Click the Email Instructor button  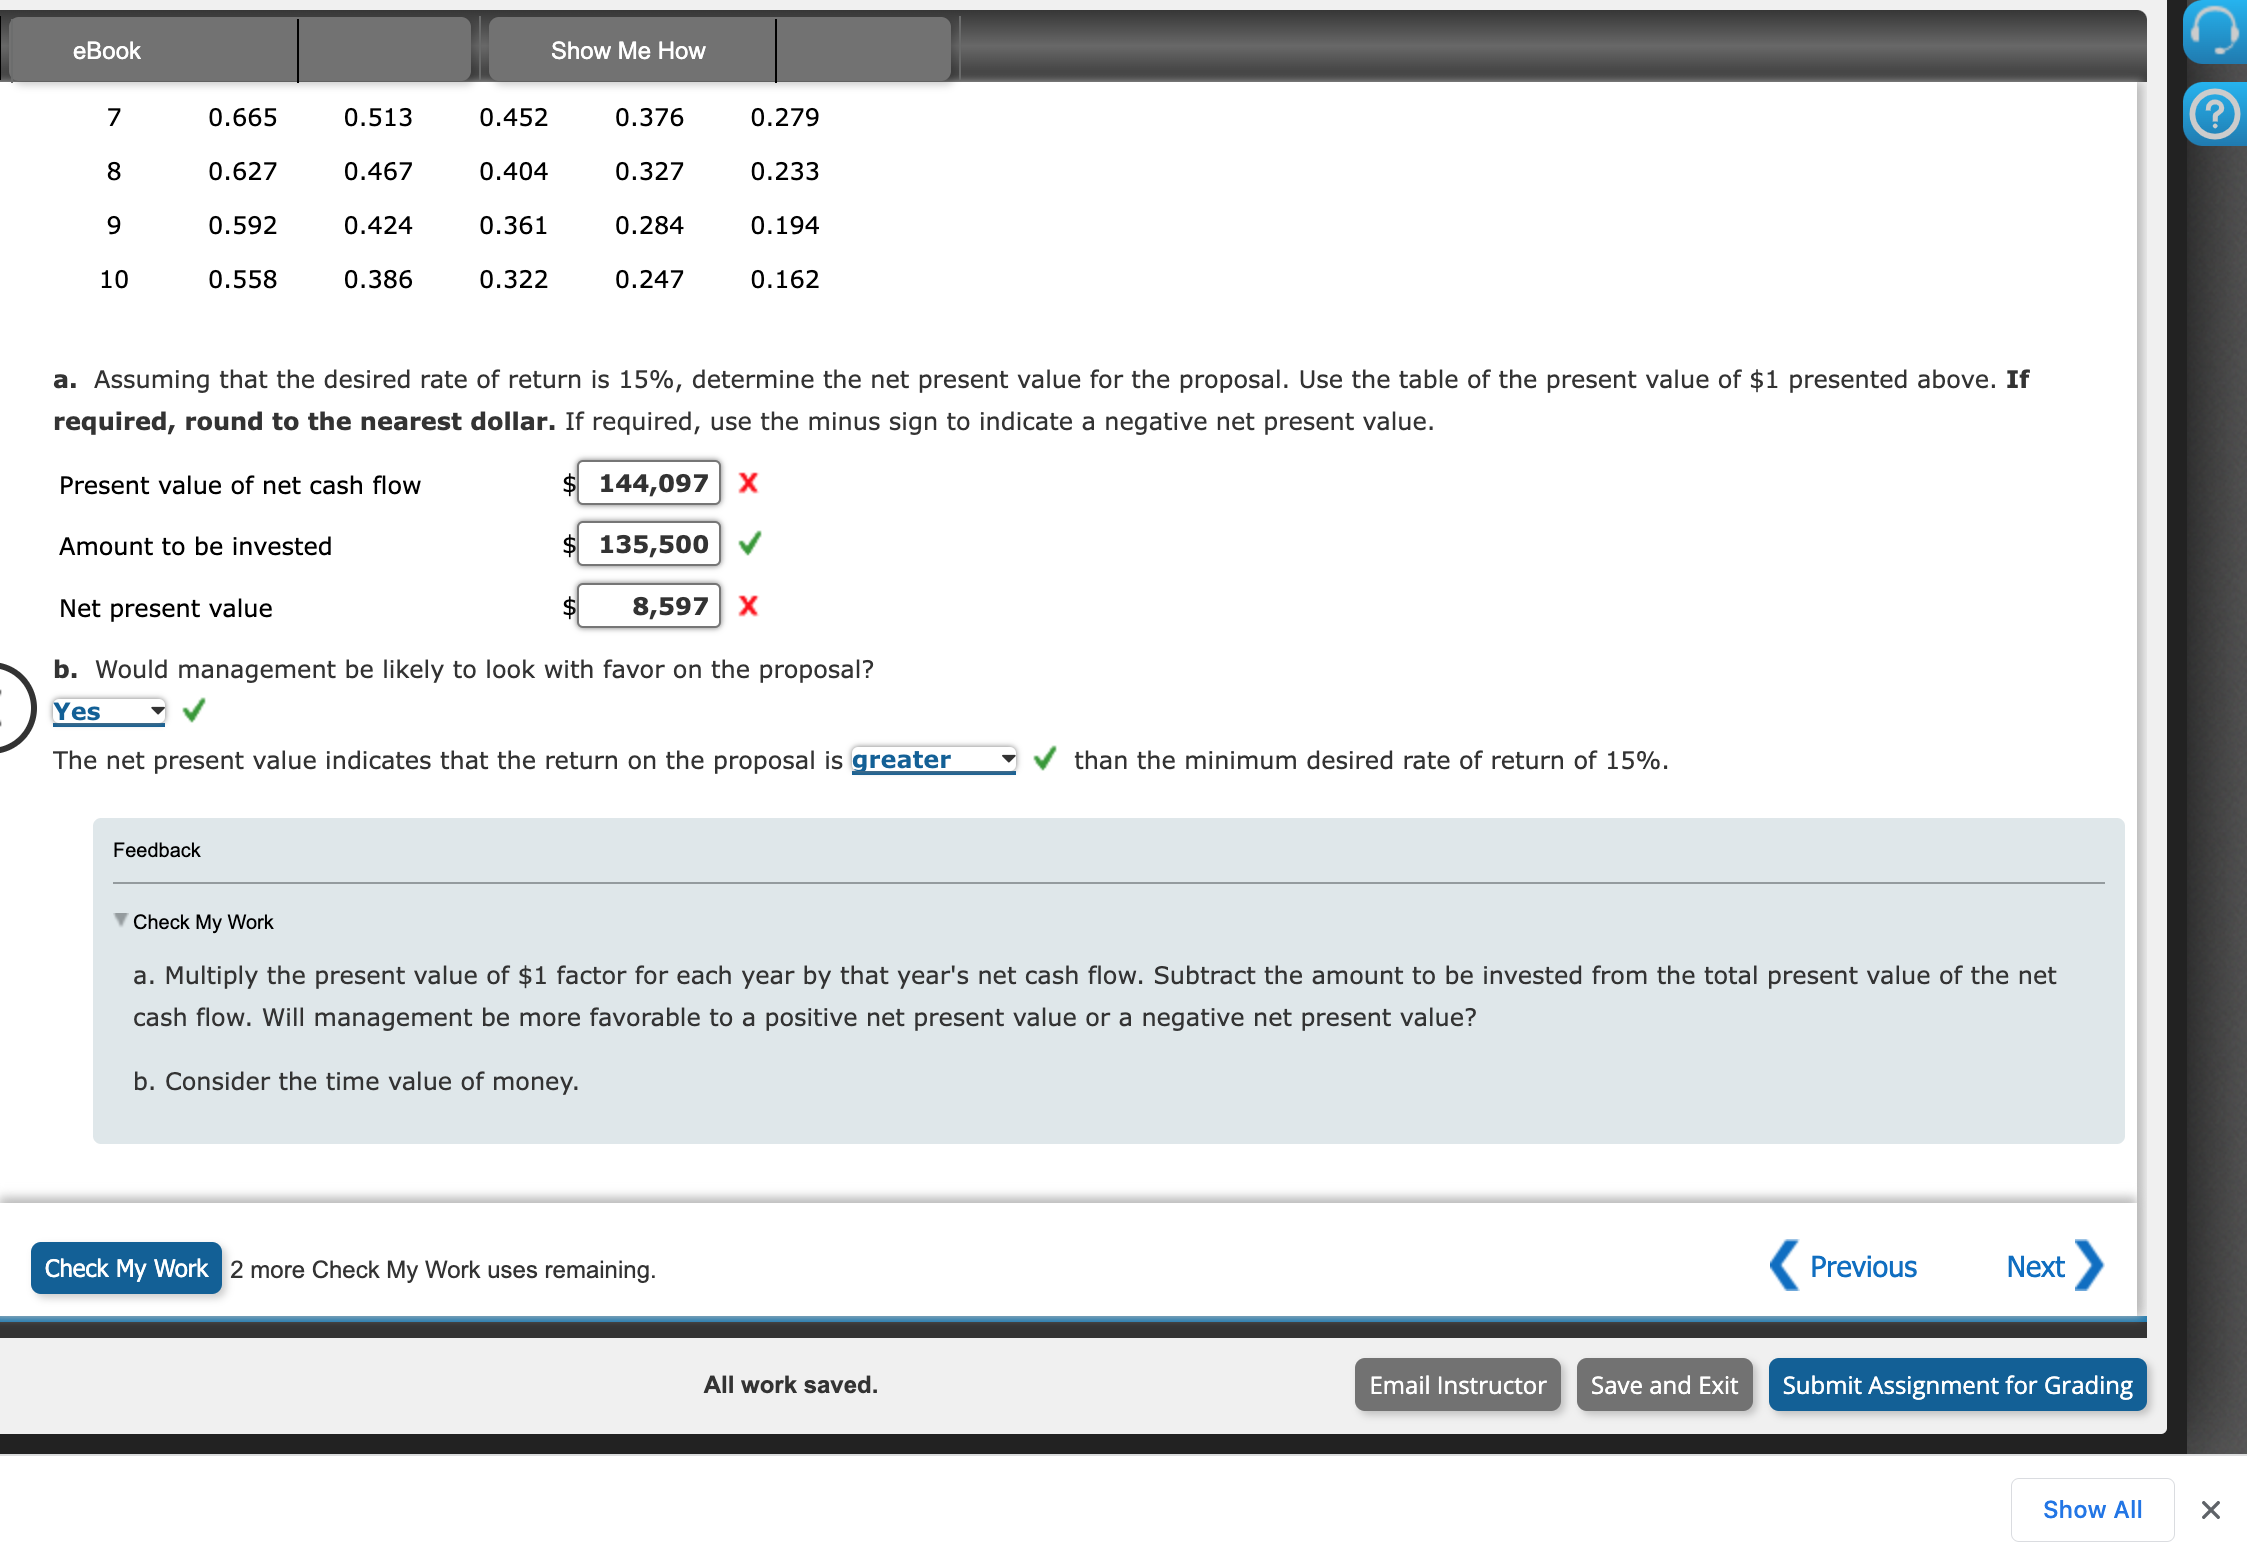tap(1457, 1385)
